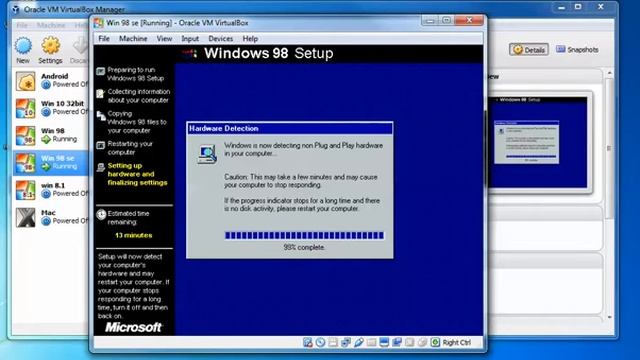Select the Win 98 se VM icon
Image resolution: width=640 pixels, height=360 pixels.
click(x=25, y=163)
